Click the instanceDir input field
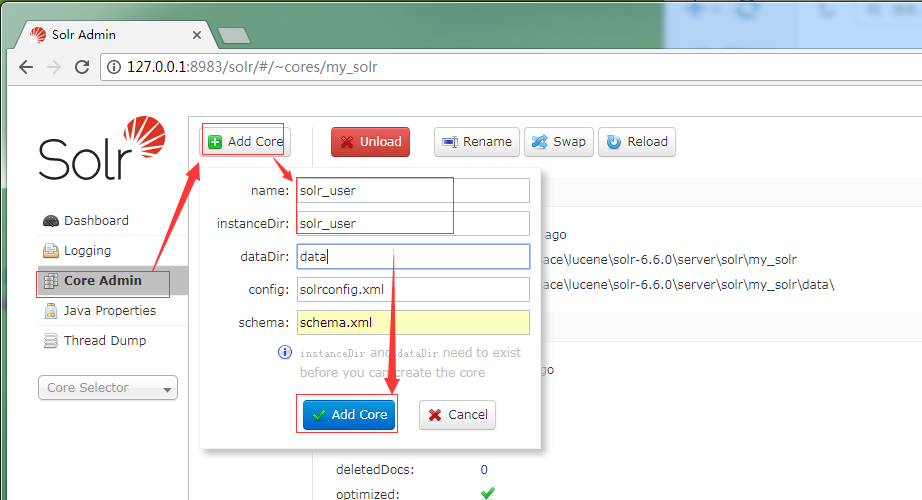Viewport: 922px width, 500px height. (413, 224)
